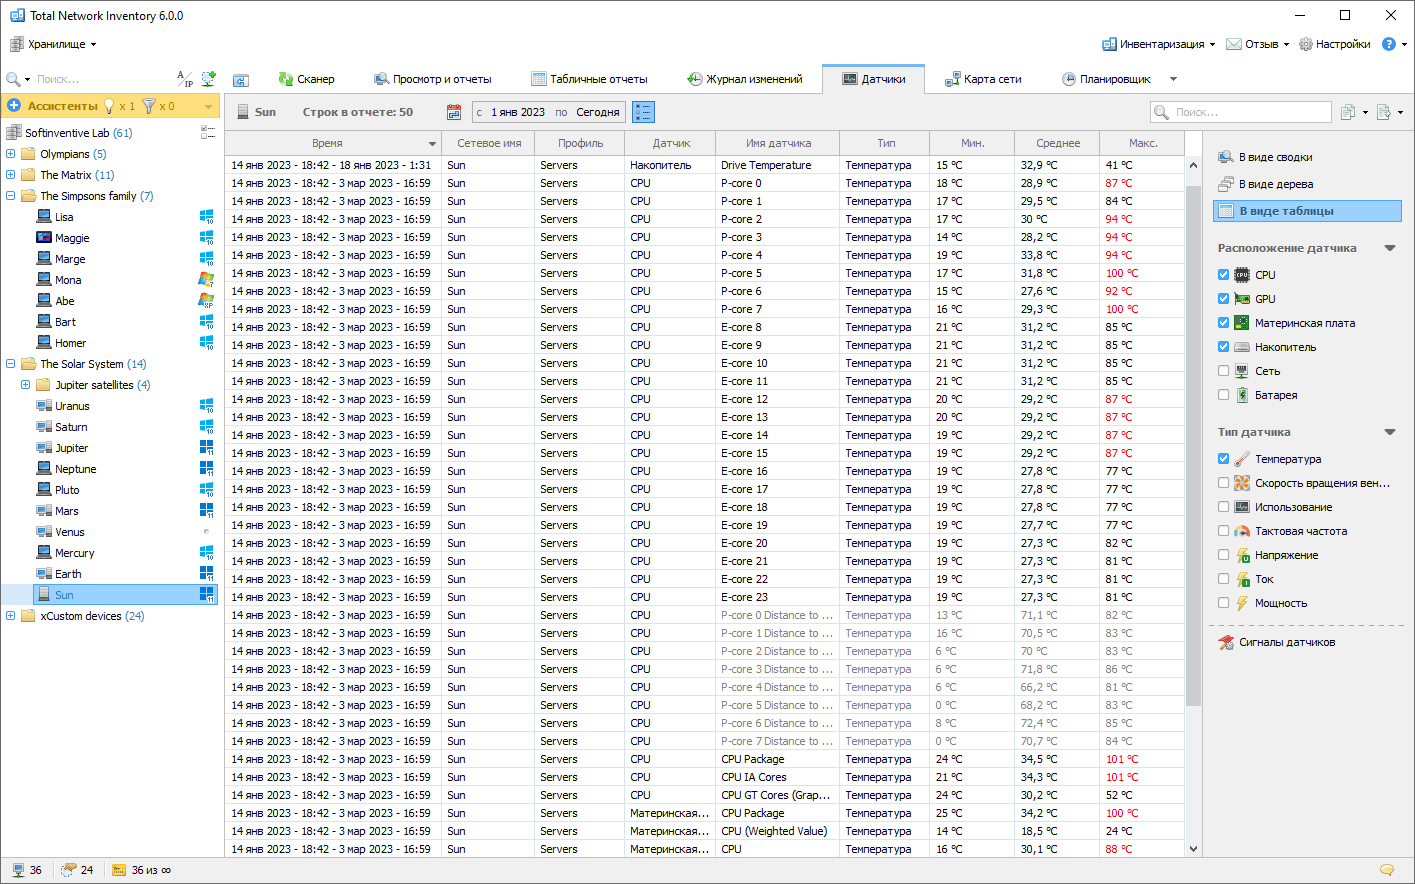Enable the Скорость вращения вентилятора checkbox
This screenshot has width=1415, height=884.
(1223, 483)
